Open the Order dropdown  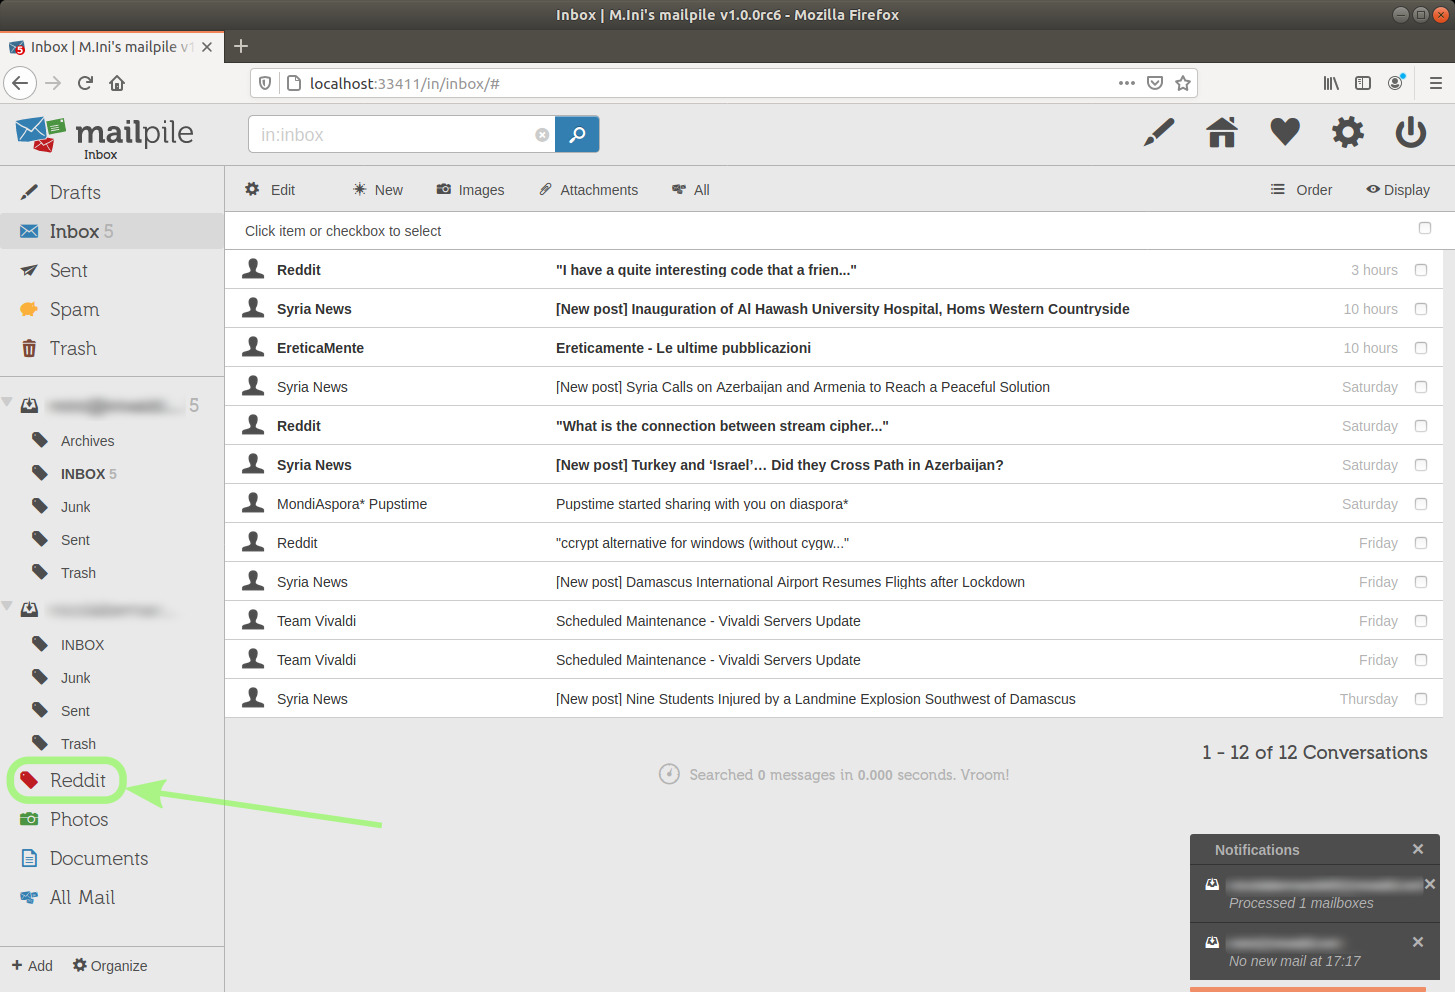(1301, 190)
